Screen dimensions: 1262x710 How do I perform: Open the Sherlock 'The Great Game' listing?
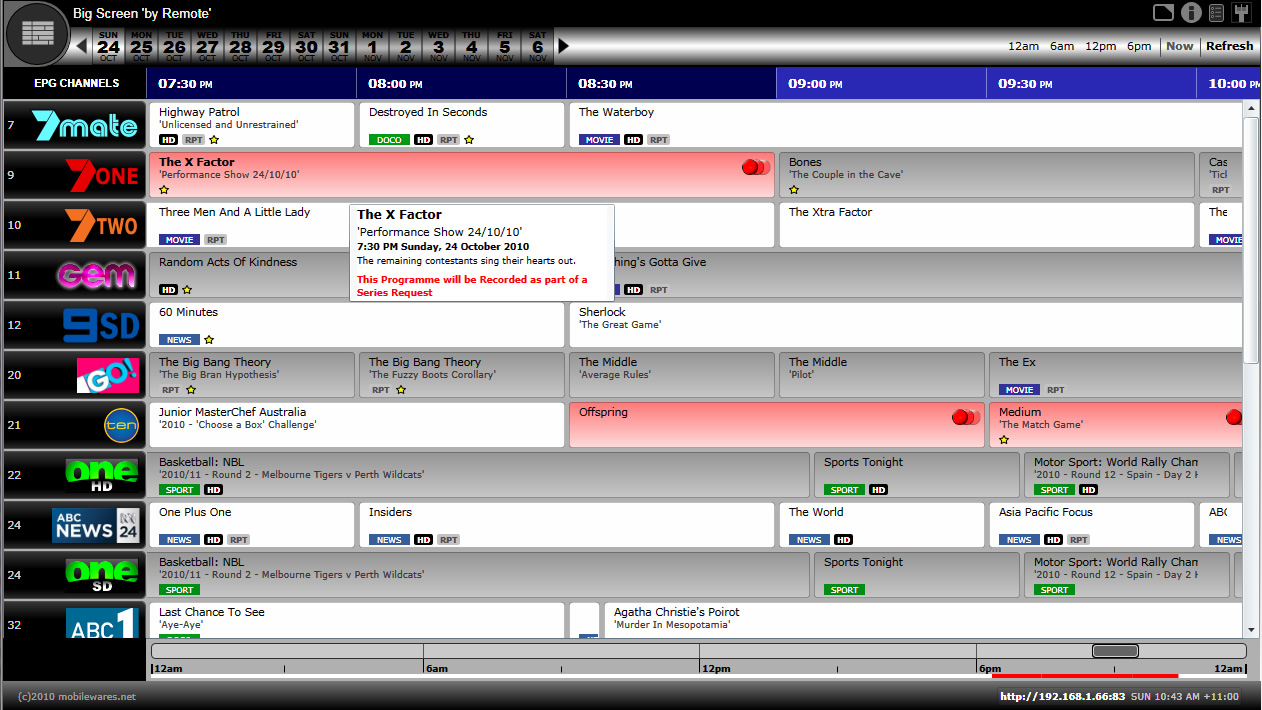905,325
